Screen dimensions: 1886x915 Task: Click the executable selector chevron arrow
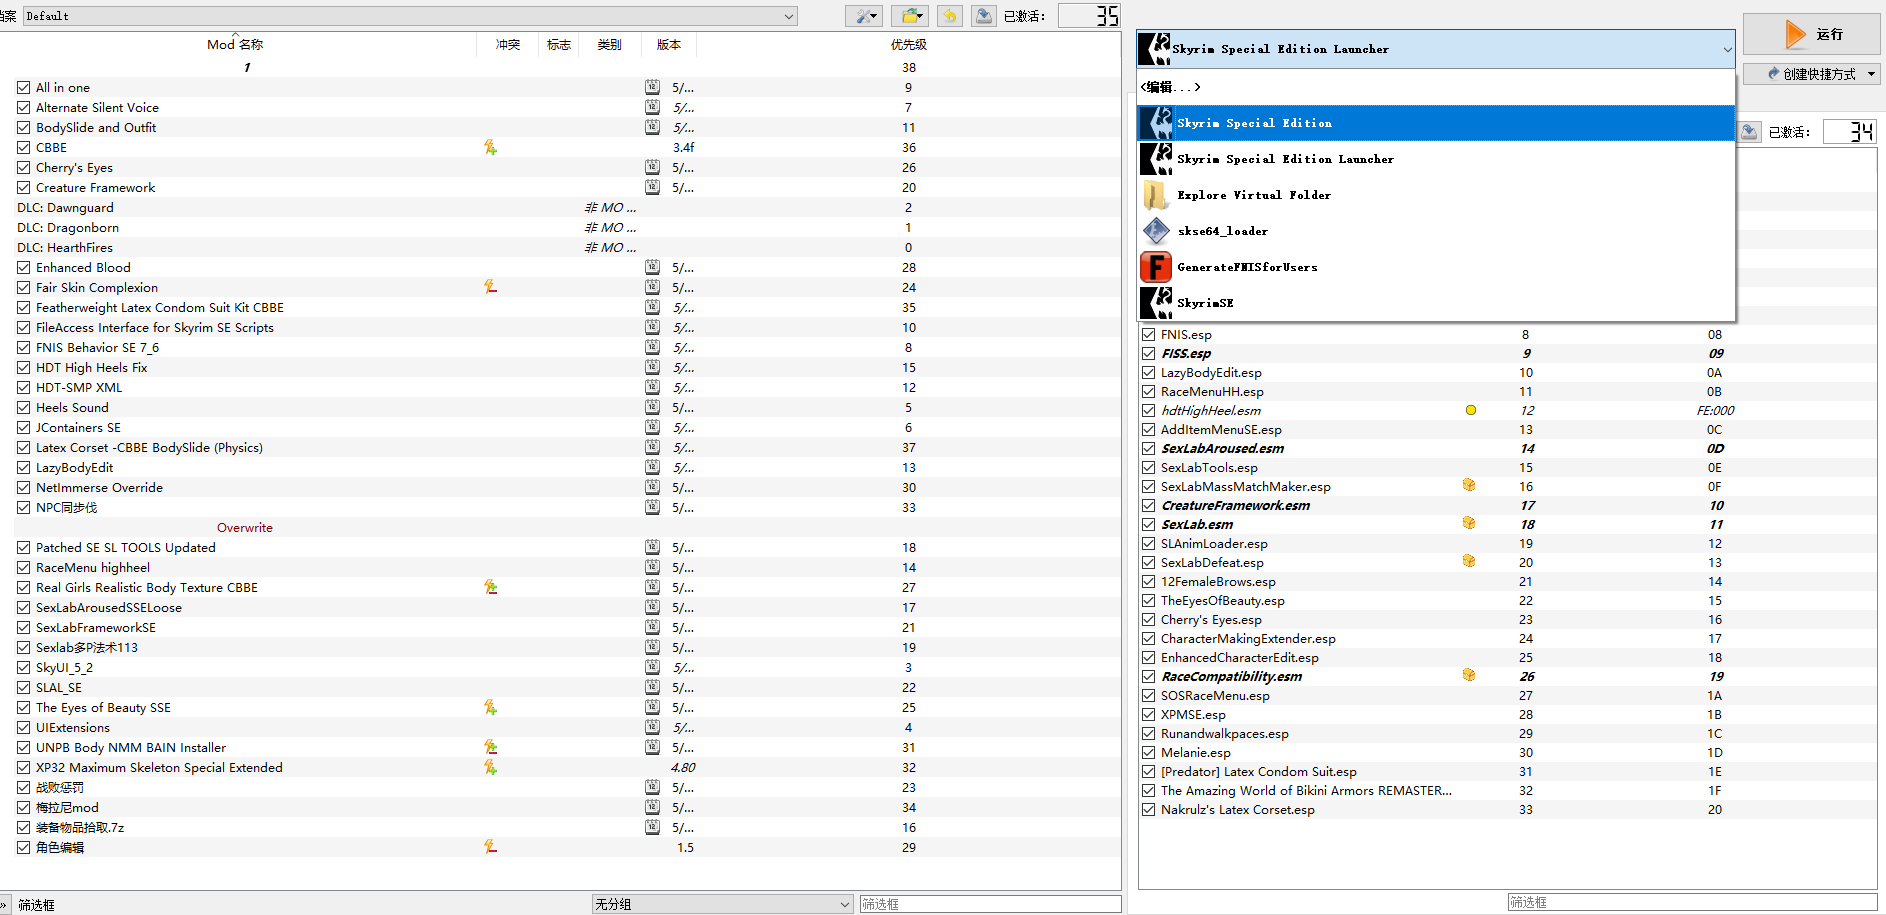(x=1727, y=49)
